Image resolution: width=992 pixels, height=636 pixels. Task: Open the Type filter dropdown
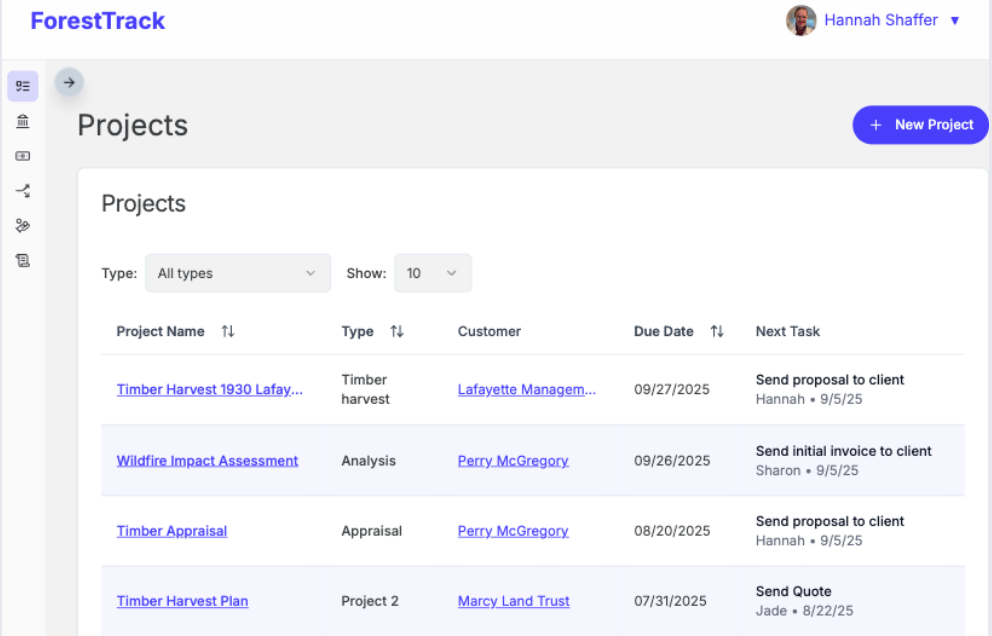click(238, 273)
